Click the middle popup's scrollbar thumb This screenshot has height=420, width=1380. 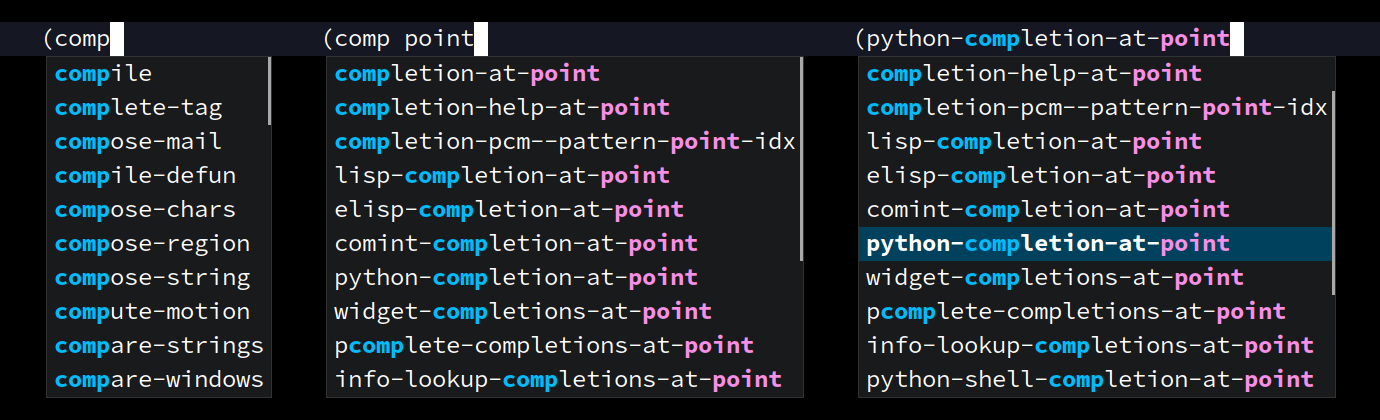[802, 159]
